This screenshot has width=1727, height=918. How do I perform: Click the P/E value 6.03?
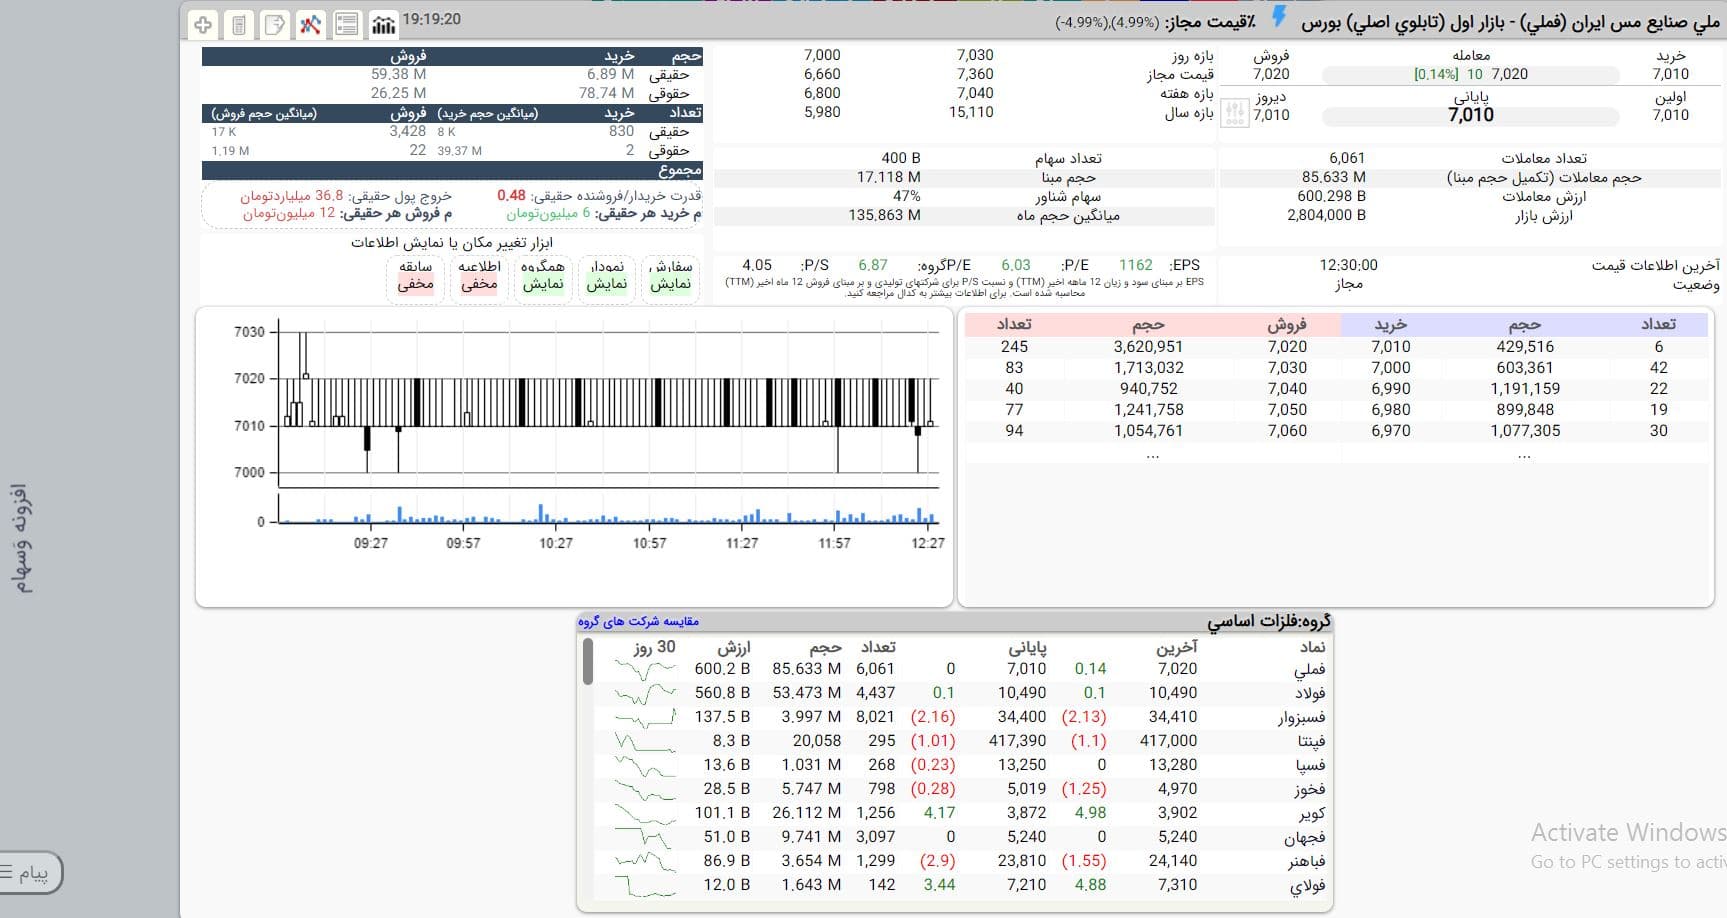pyautogui.click(x=1016, y=265)
